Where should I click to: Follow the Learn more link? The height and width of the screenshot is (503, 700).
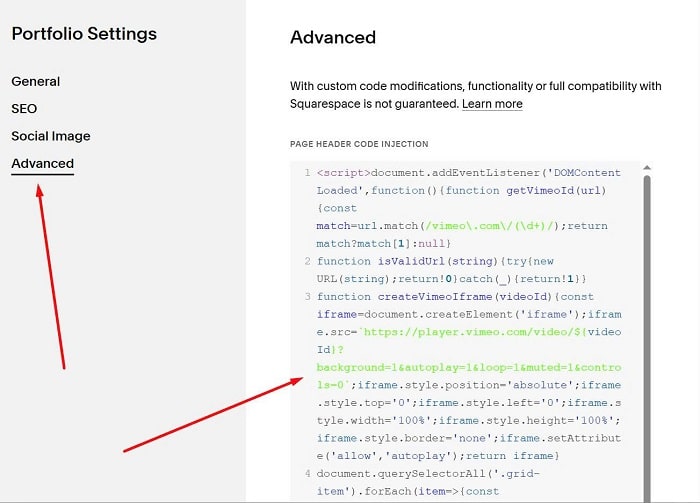(492, 104)
